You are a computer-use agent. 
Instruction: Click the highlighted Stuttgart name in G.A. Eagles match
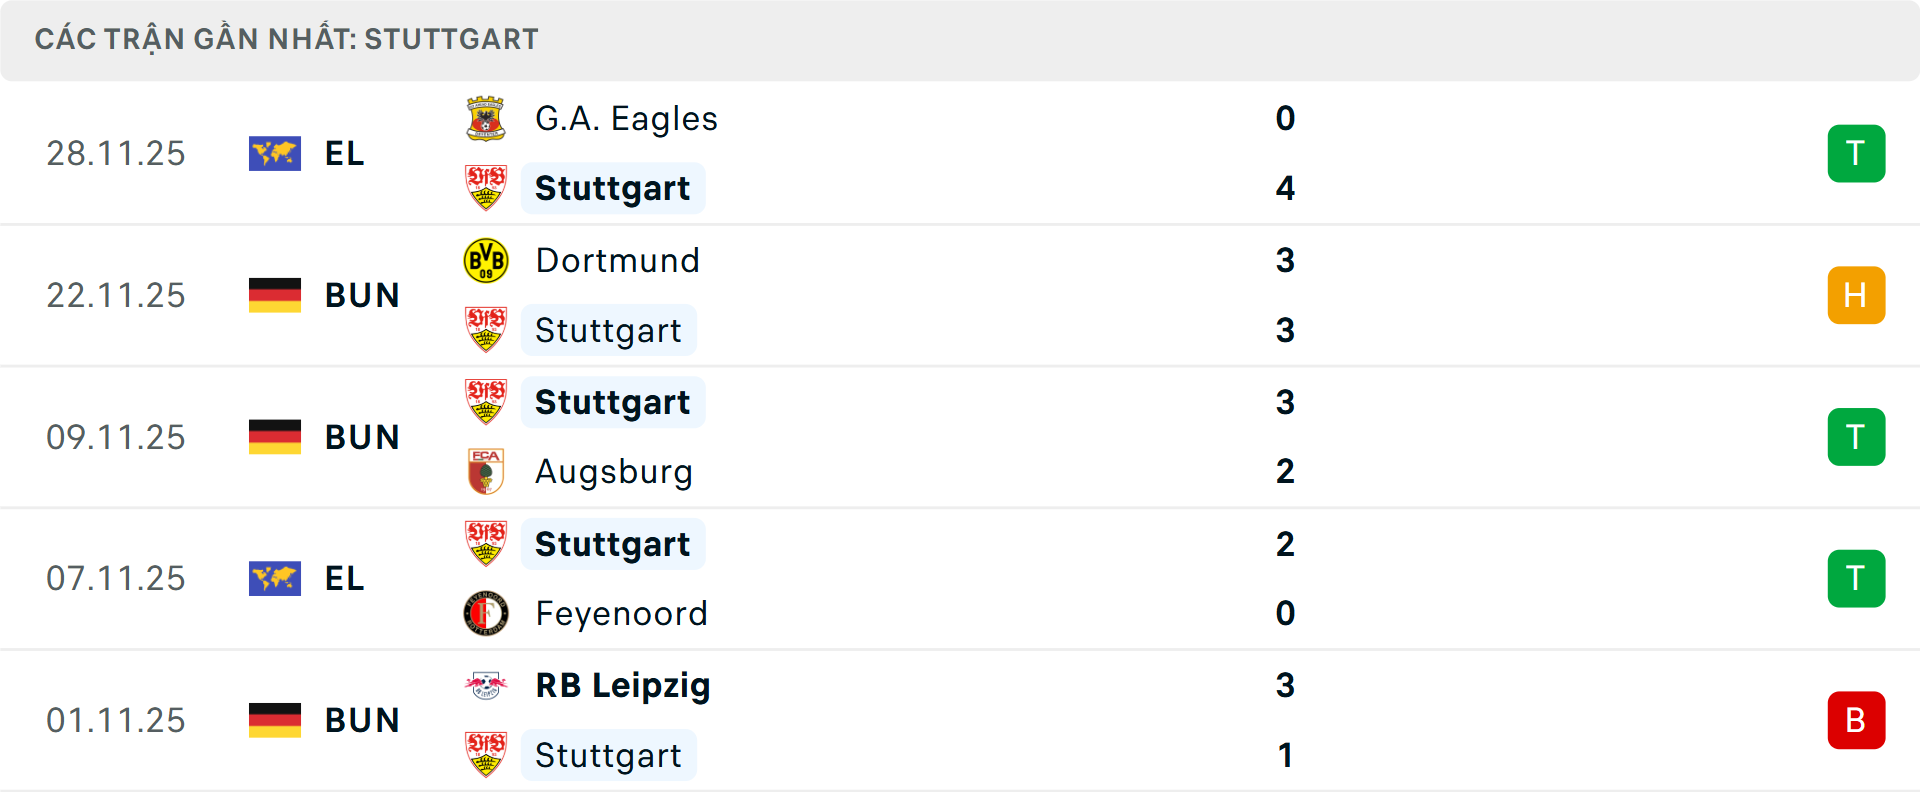pyautogui.click(x=612, y=188)
